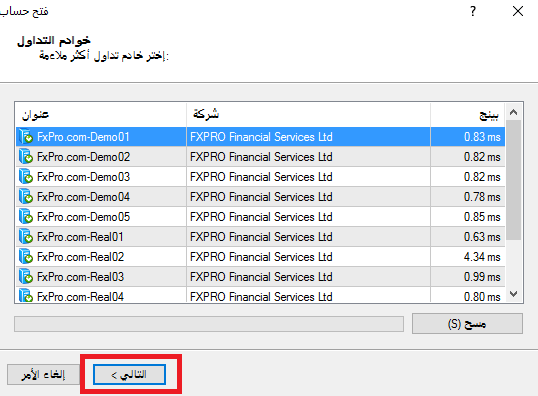This screenshot has height=396, width=538.
Task: Click the server list scrollbar thumb
Action: point(514,180)
